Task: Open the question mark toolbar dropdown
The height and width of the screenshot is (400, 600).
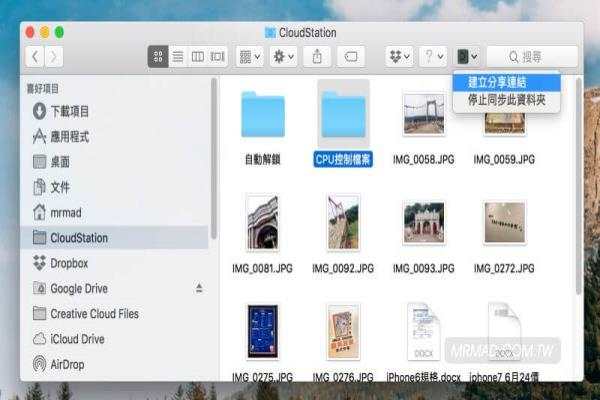Action: 433,57
